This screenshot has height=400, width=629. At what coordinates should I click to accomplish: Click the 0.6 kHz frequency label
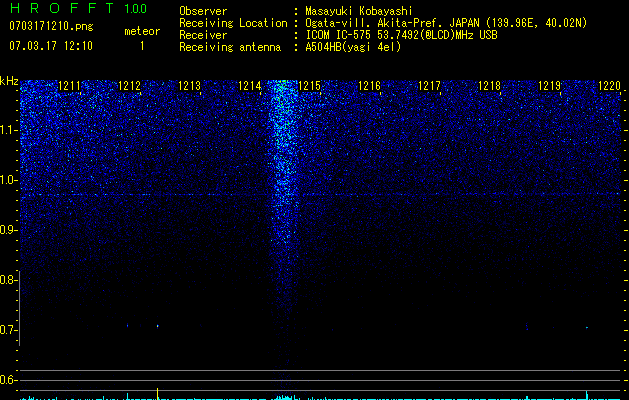(x=8, y=380)
